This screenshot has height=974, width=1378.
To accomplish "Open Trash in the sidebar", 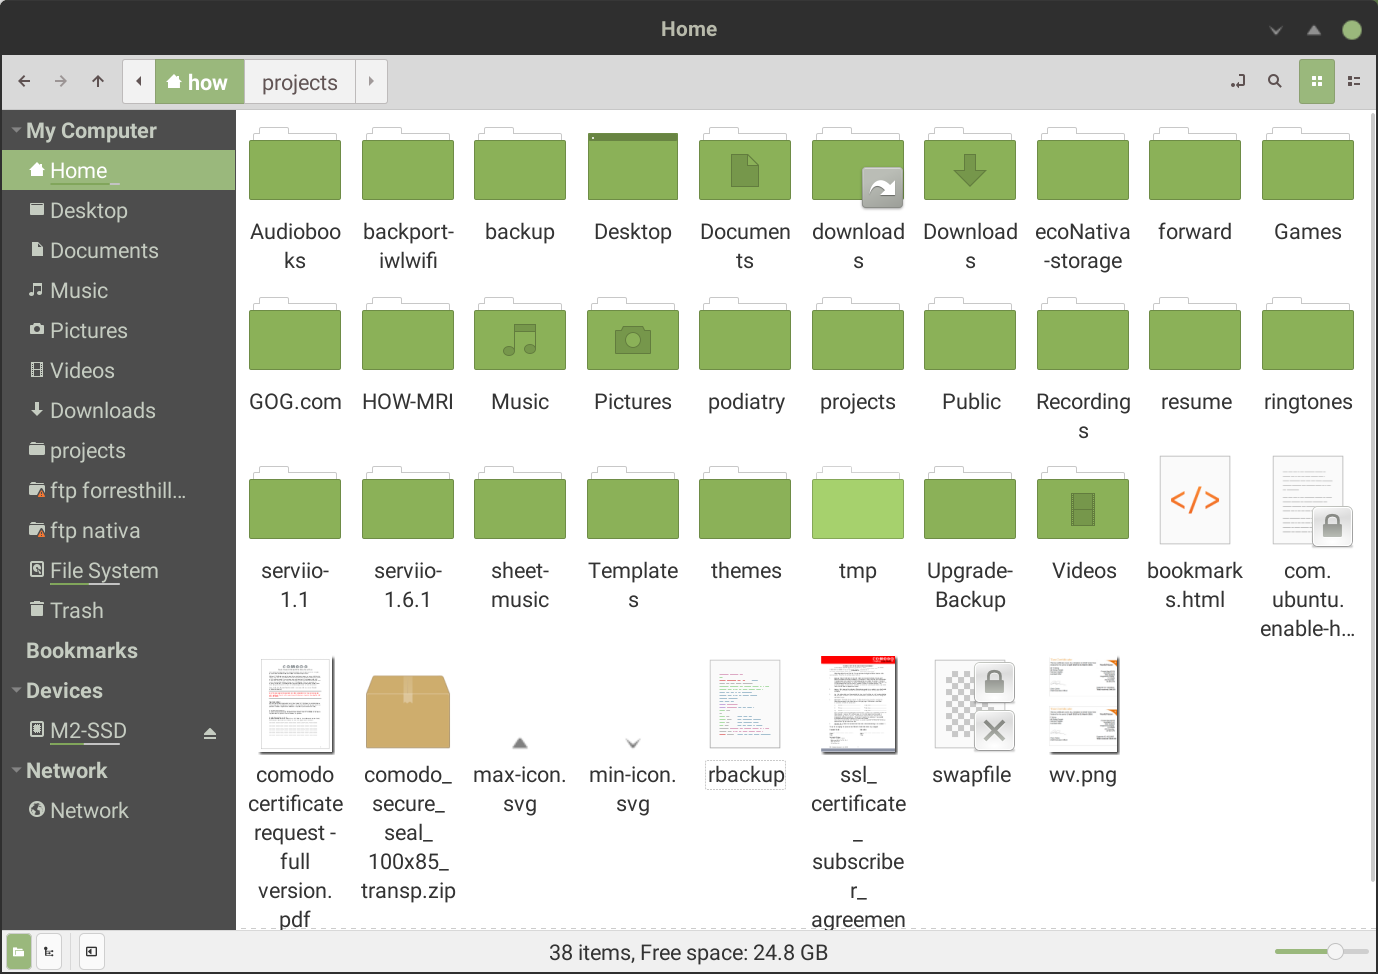I will click(x=118, y=611).
